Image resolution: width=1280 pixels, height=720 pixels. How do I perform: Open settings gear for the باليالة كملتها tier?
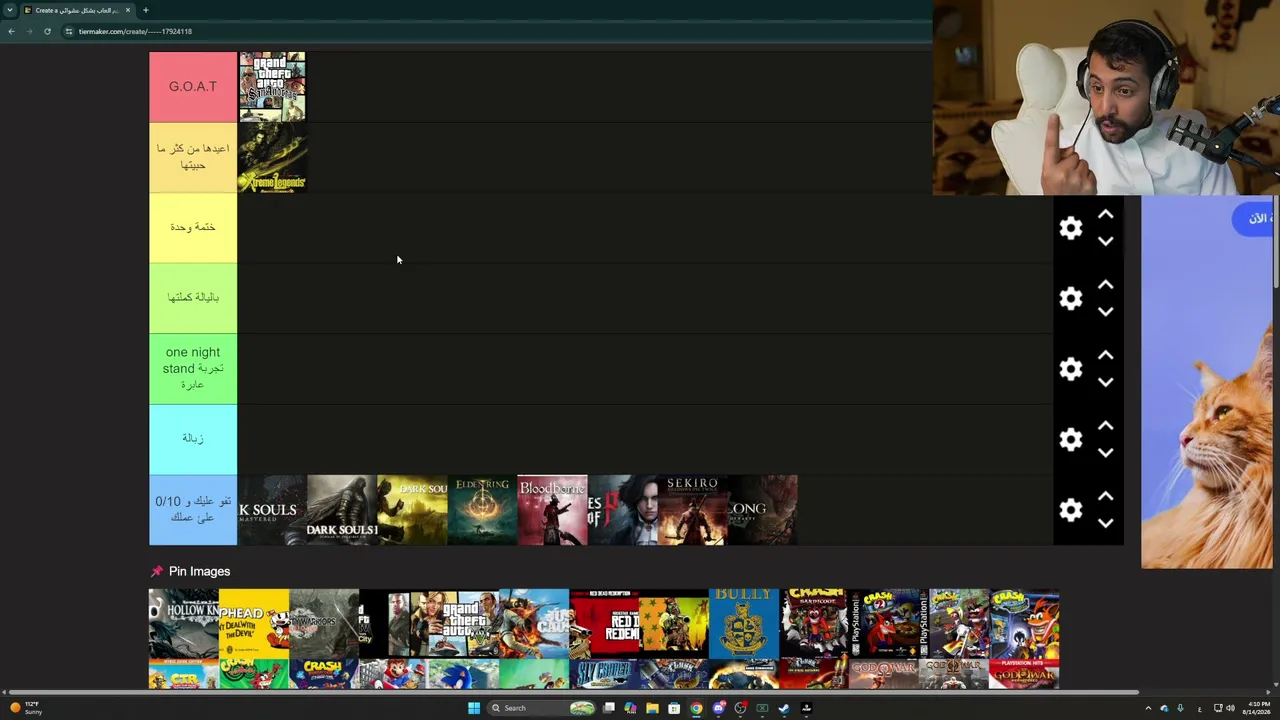pyautogui.click(x=1071, y=298)
